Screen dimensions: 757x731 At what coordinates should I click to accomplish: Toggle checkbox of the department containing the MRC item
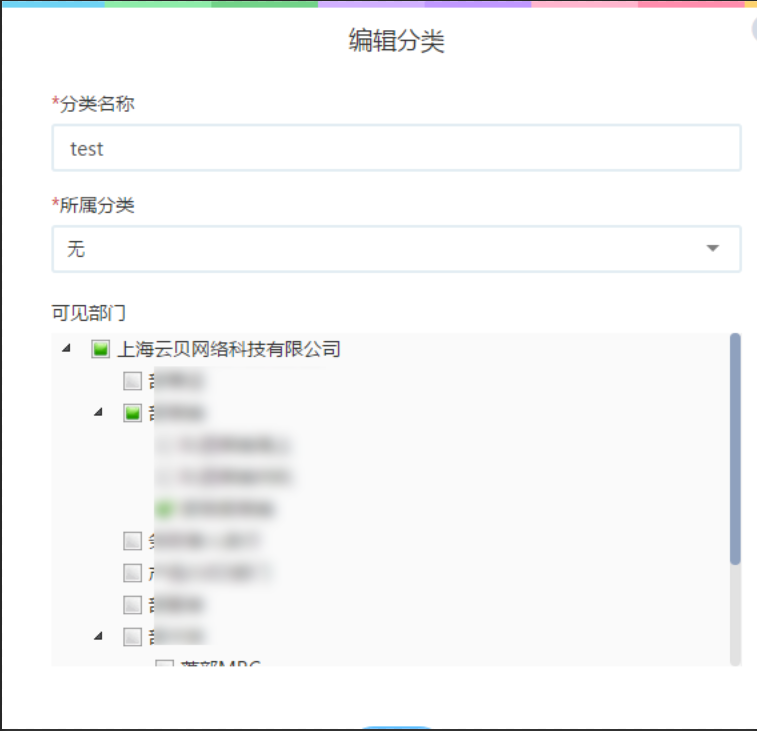coord(132,637)
